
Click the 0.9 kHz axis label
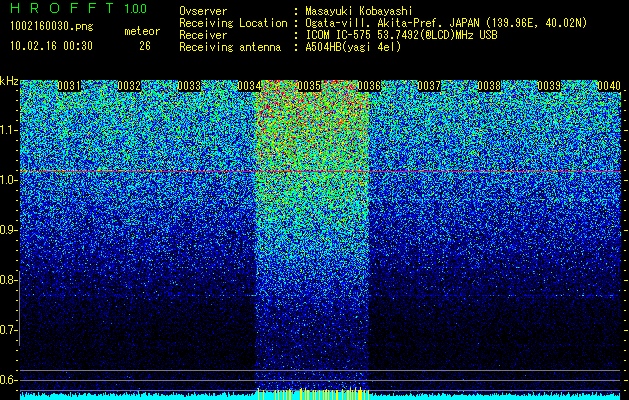click(8, 230)
